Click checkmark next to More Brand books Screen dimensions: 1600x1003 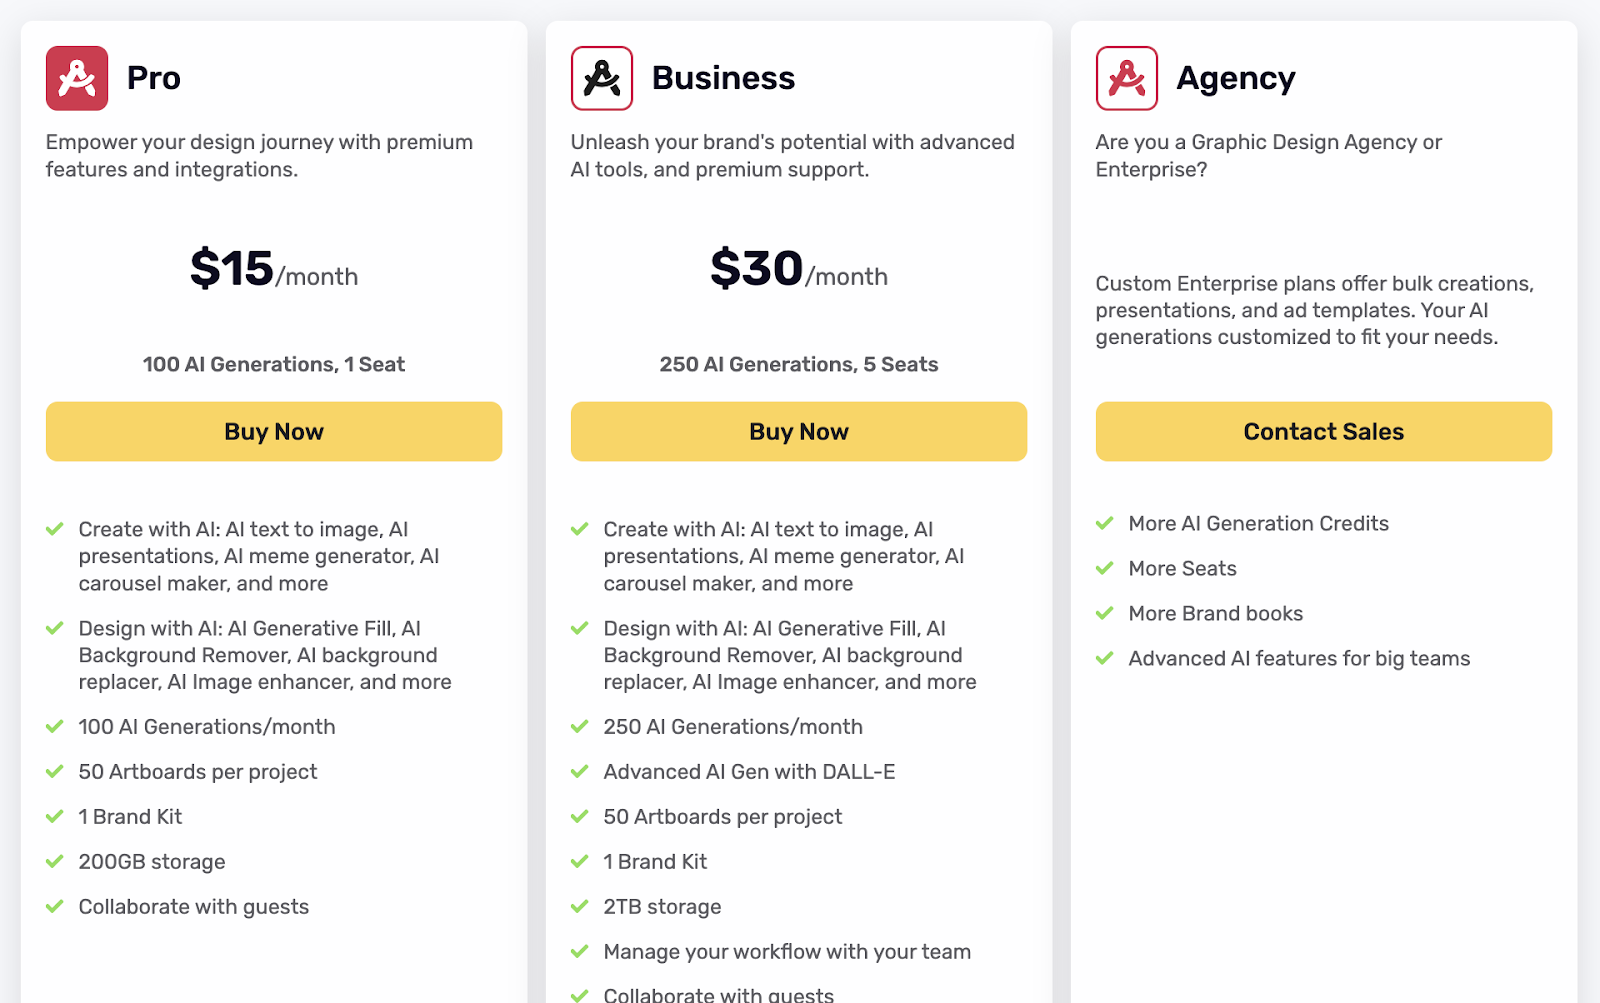click(x=1105, y=613)
